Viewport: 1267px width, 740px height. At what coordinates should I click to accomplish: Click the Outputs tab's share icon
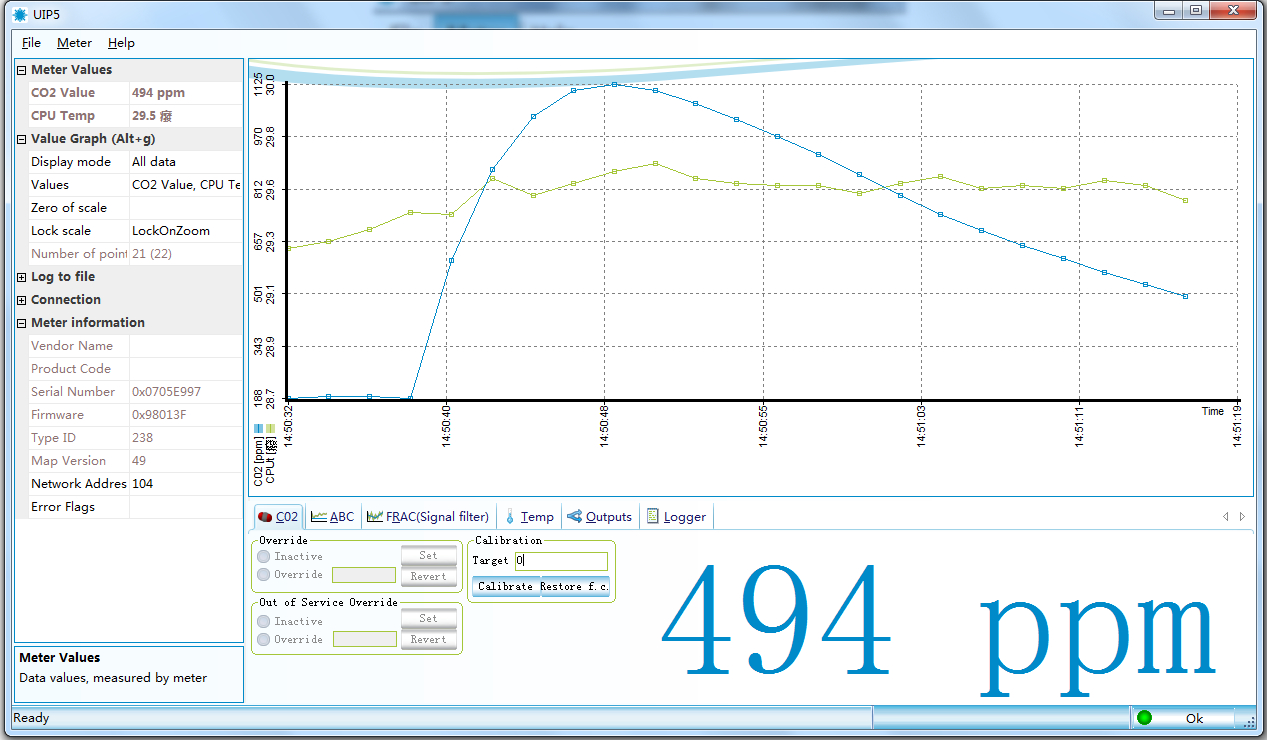point(574,517)
